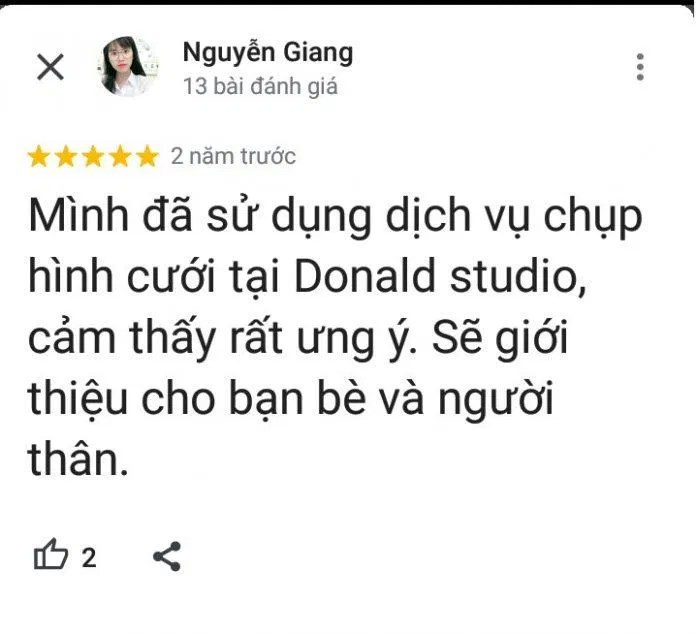Click the phrase "cảm thấy rất ưng ý"

coord(223,339)
